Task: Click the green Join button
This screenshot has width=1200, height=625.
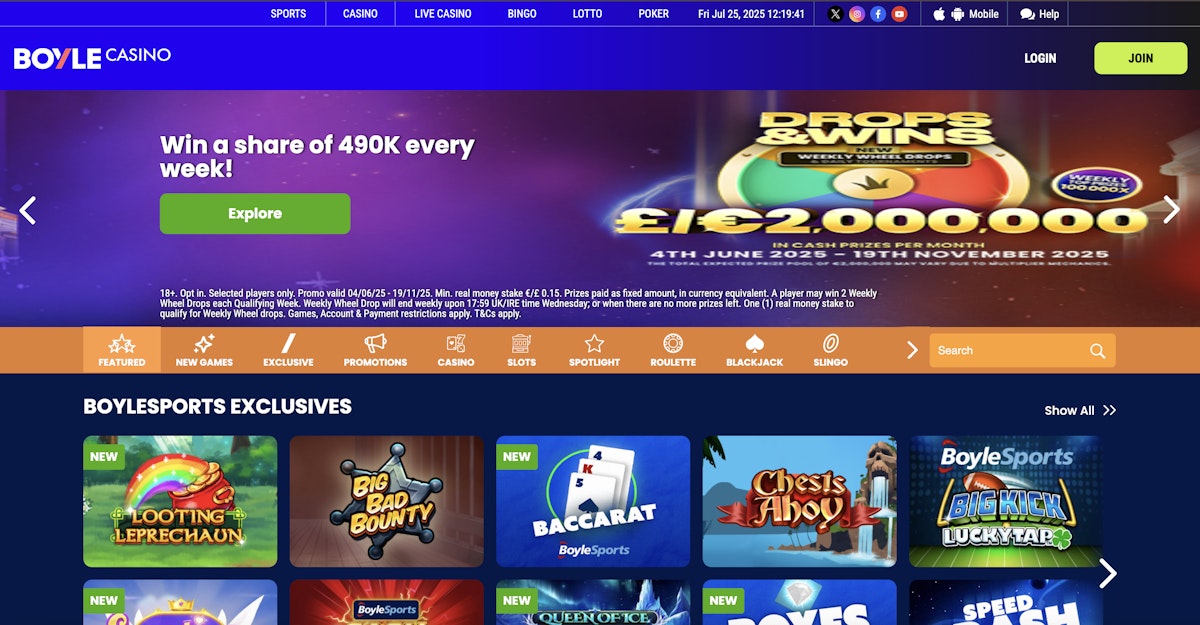Action: 1140,58
